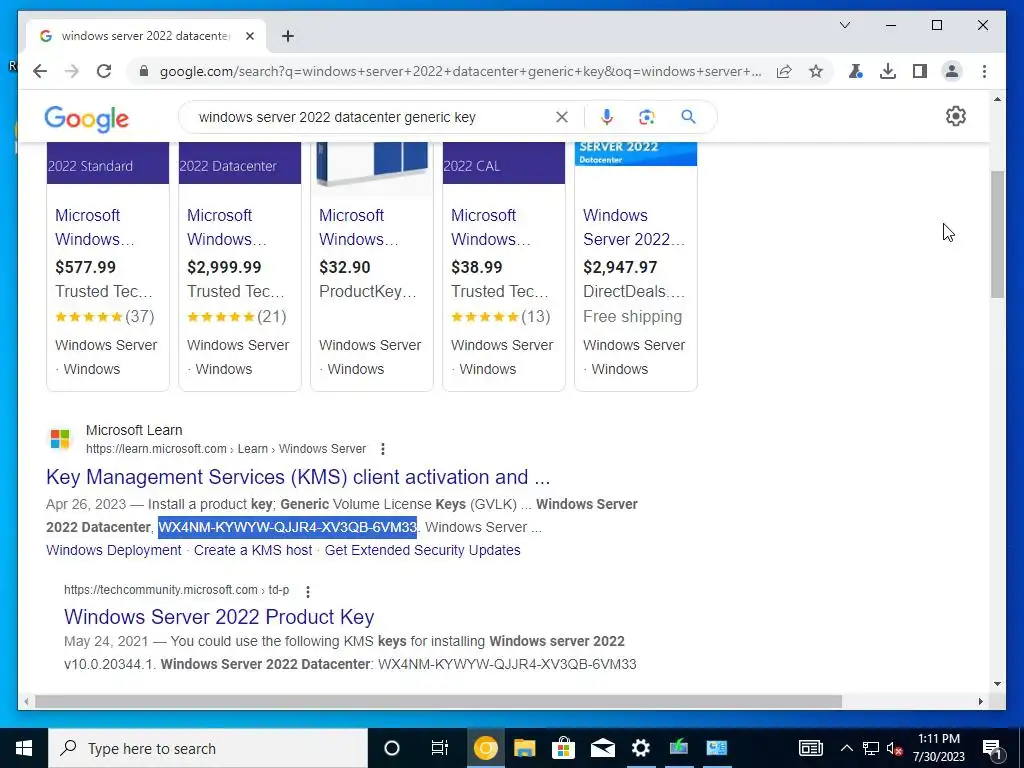The height and width of the screenshot is (768, 1024).
Task: Click the forward navigation arrow
Action: [x=72, y=71]
